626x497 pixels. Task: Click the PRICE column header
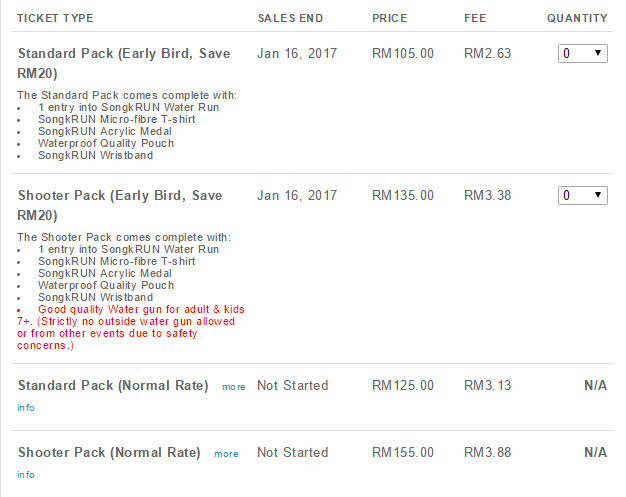[390, 18]
